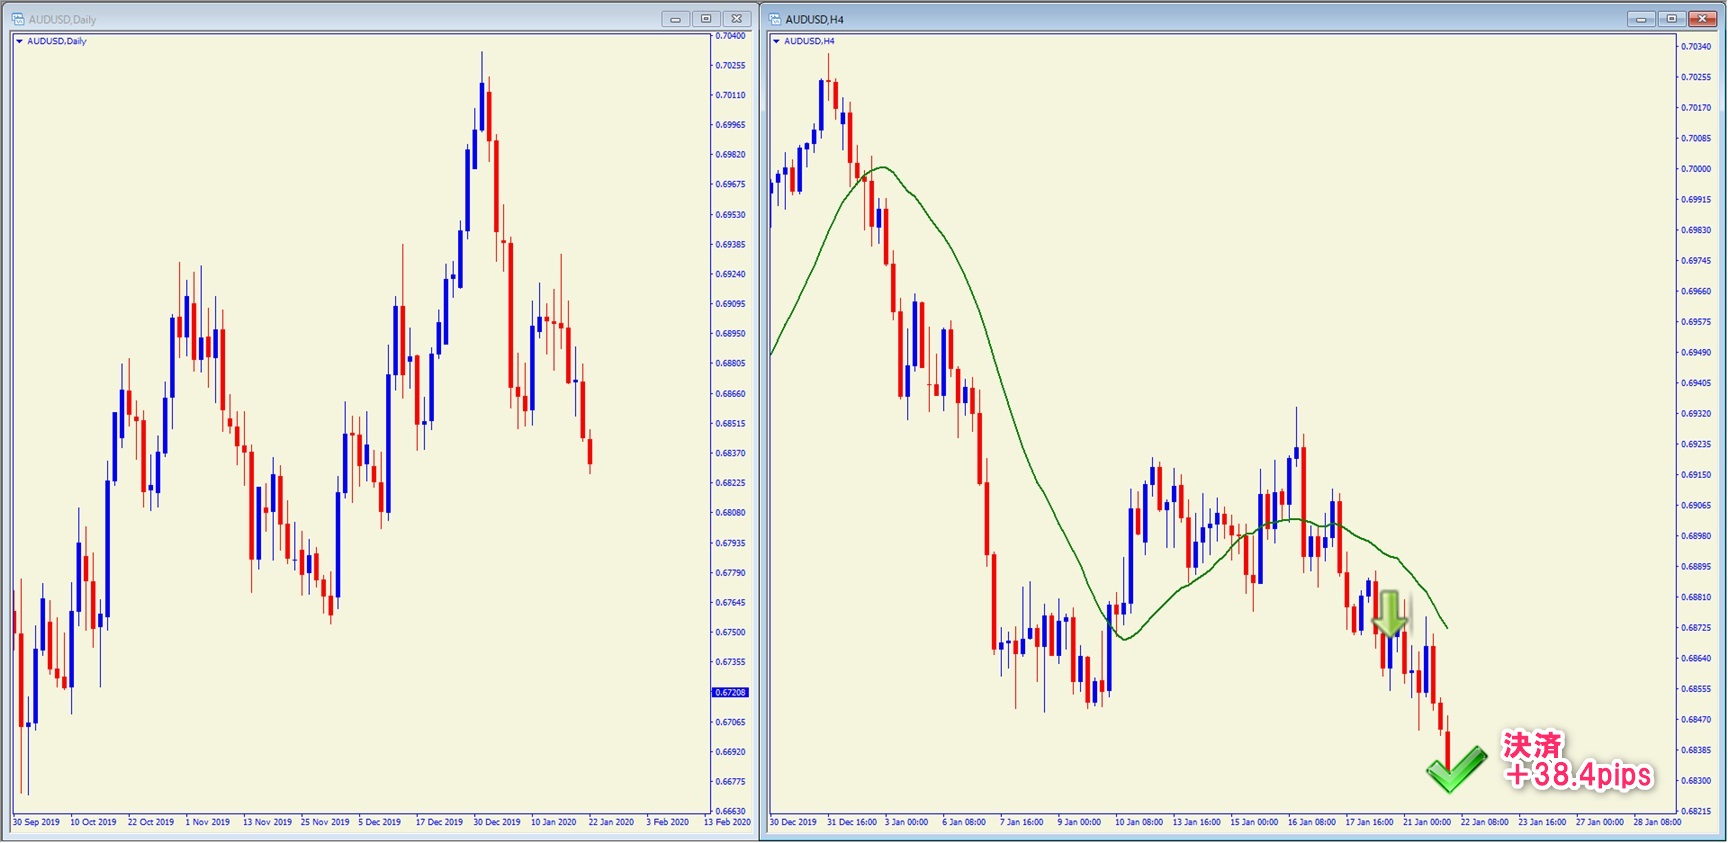Open the triangle menu beside AUDUSD,H4 chart label

776,41
